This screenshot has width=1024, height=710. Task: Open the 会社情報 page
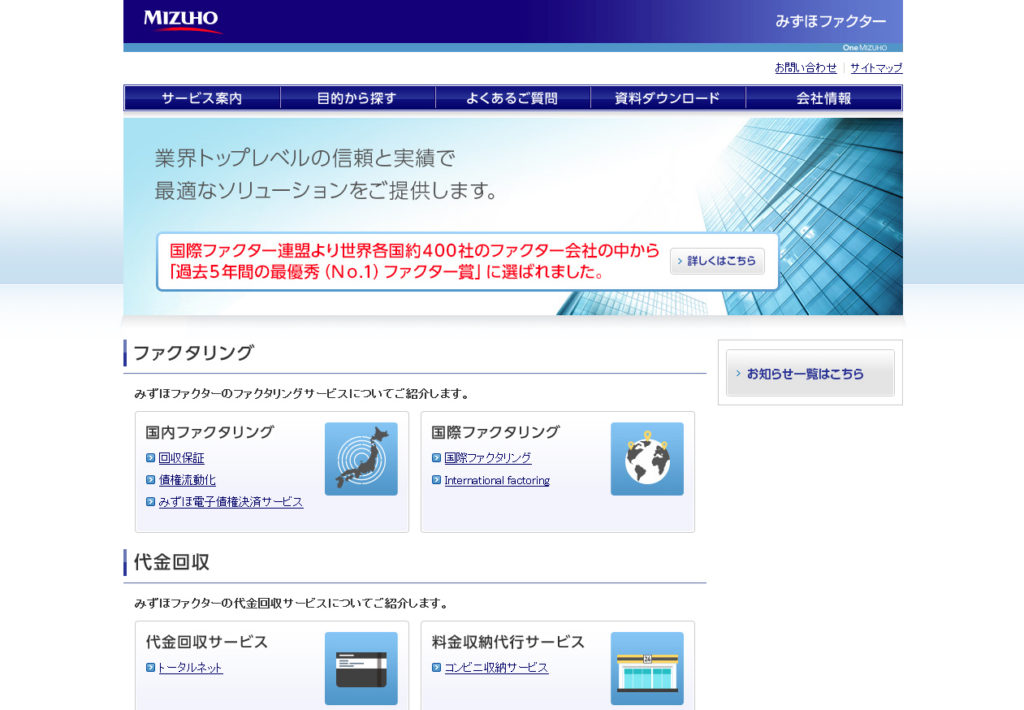pyautogui.click(x=824, y=97)
